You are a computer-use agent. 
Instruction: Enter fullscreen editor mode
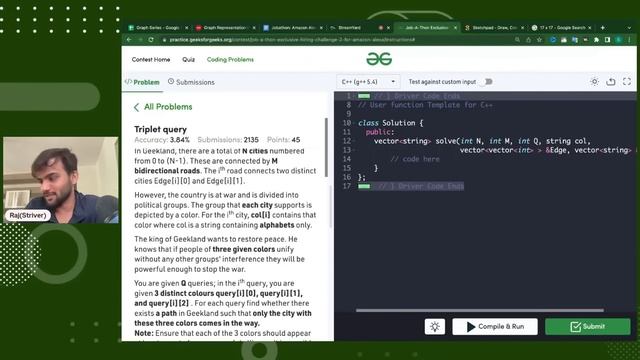coord(627,82)
